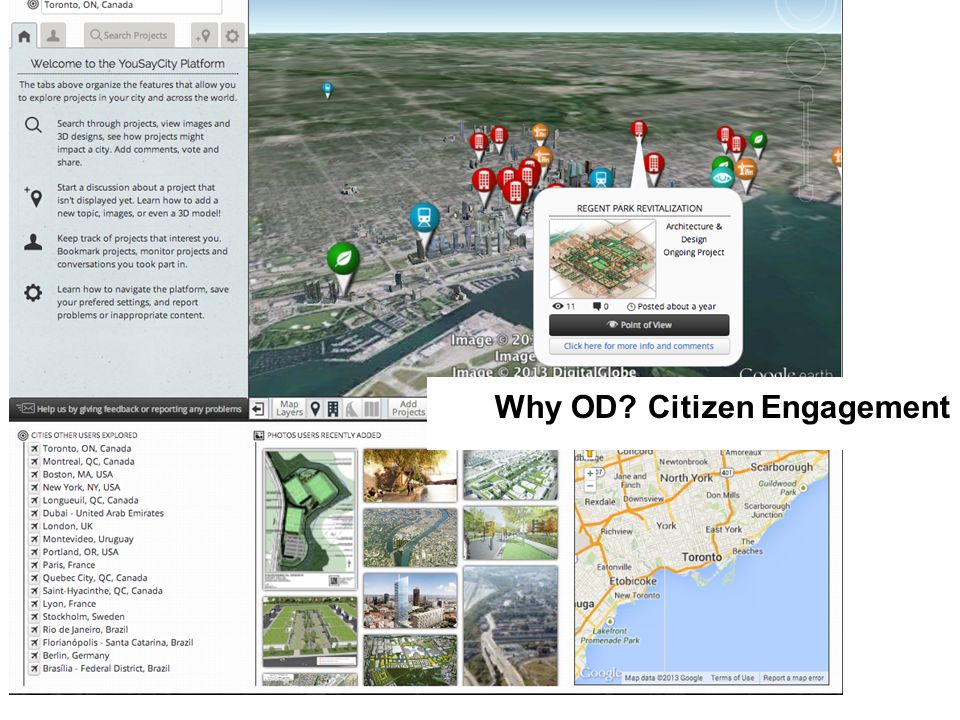Select Longueuil, QC, Canada in cities list
The height and width of the screenshot is (720, 960).
click(x=90, y=500)
